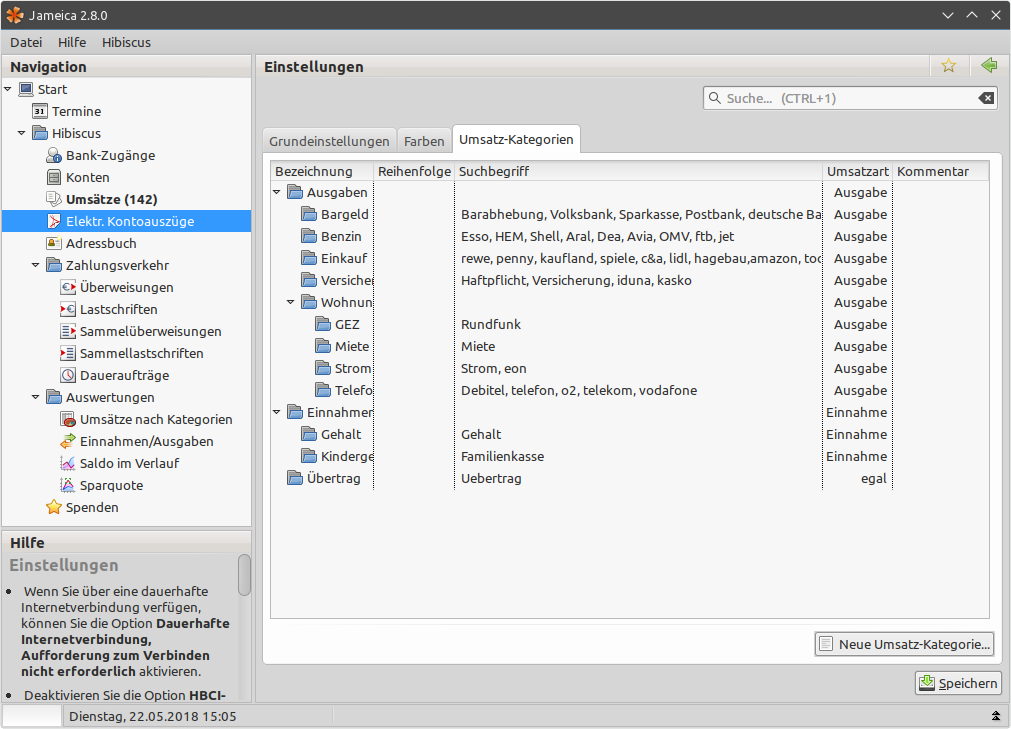Collapse the Hibiscus navigation node
Image resolution: width=1011 pixels, height=729 pixels.
click(x=21, y=133)
